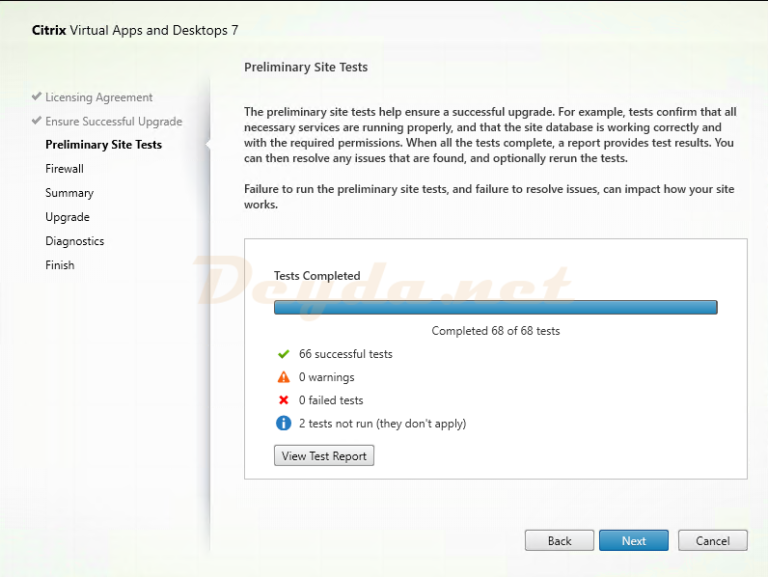Click the completed tests progress bar

point(495,307)
